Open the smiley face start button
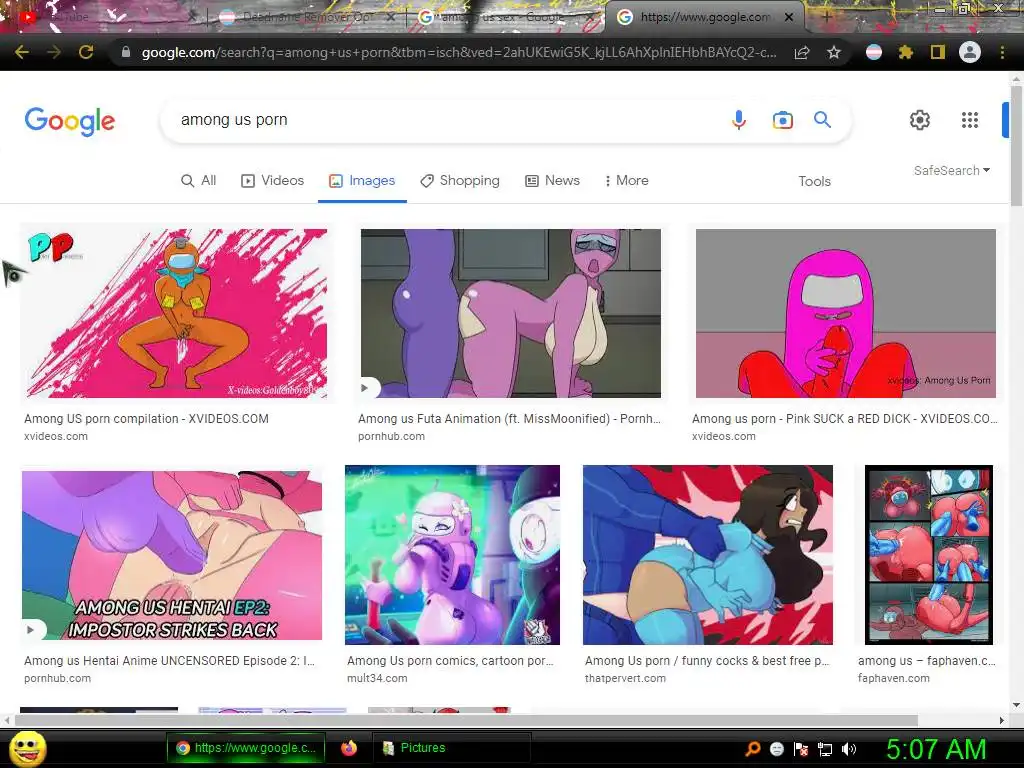Image resolution: width=1024 pixels, height=768 pixels. click(x=28, y=749)
